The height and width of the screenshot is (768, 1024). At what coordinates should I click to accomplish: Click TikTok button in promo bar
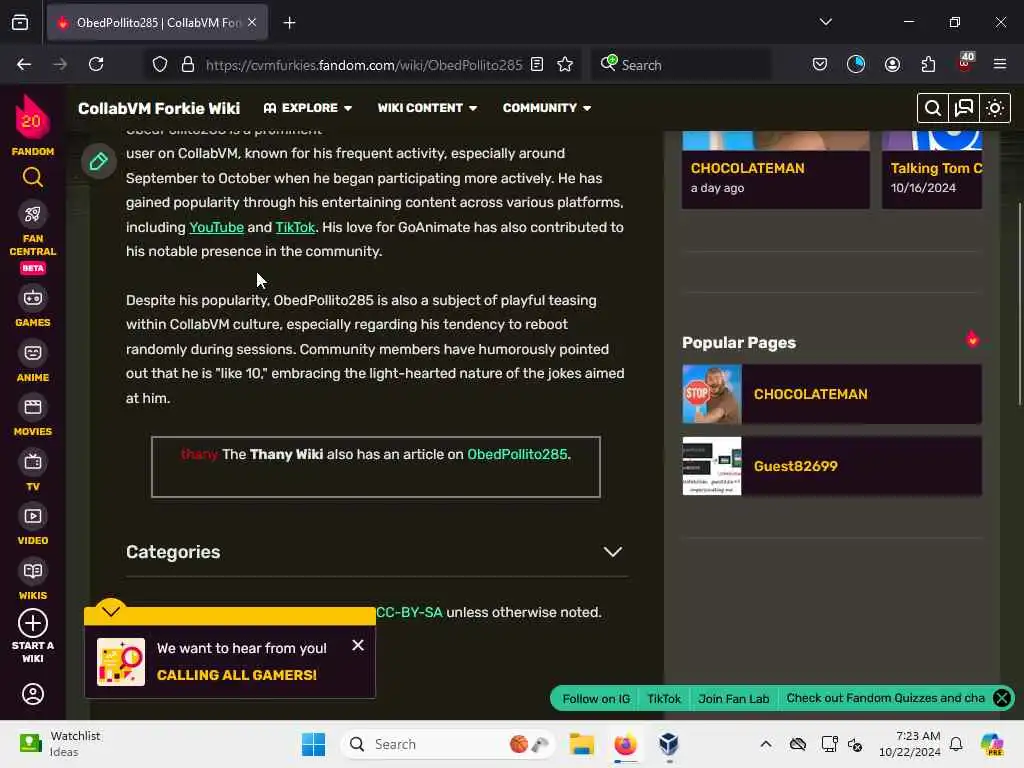[664, 698]
